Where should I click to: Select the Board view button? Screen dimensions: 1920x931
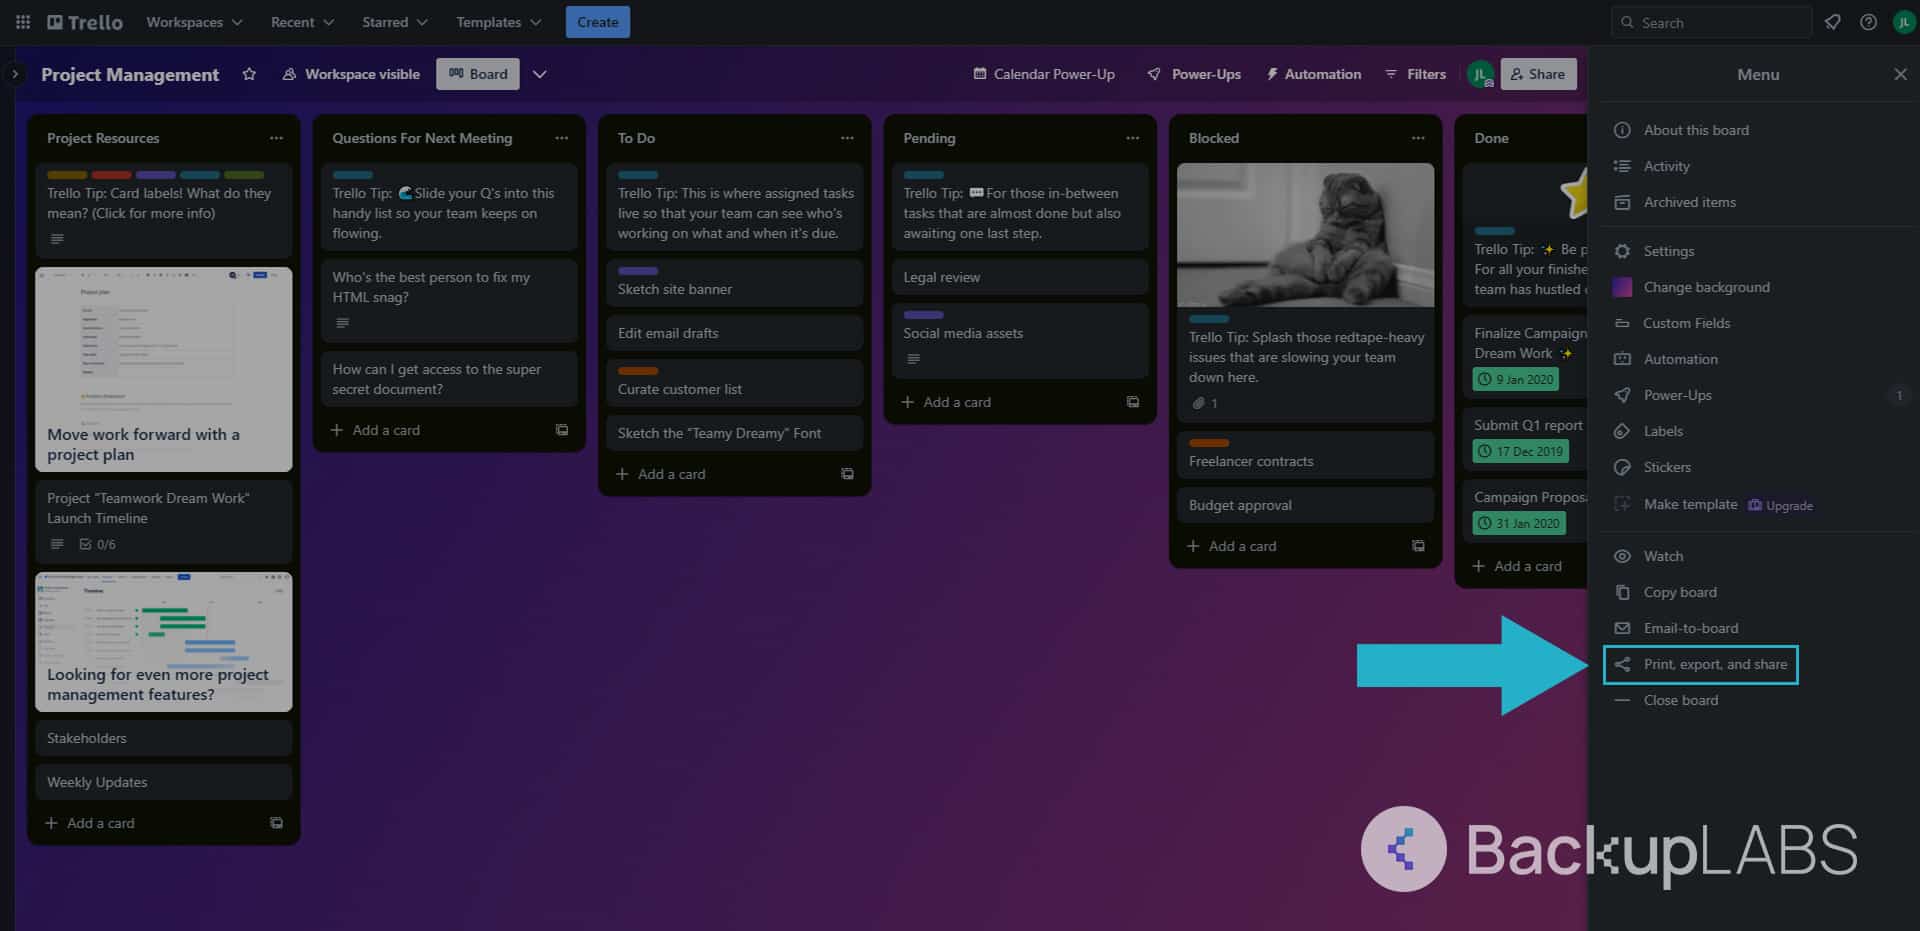pyautogui.click(x=478, y=74)
